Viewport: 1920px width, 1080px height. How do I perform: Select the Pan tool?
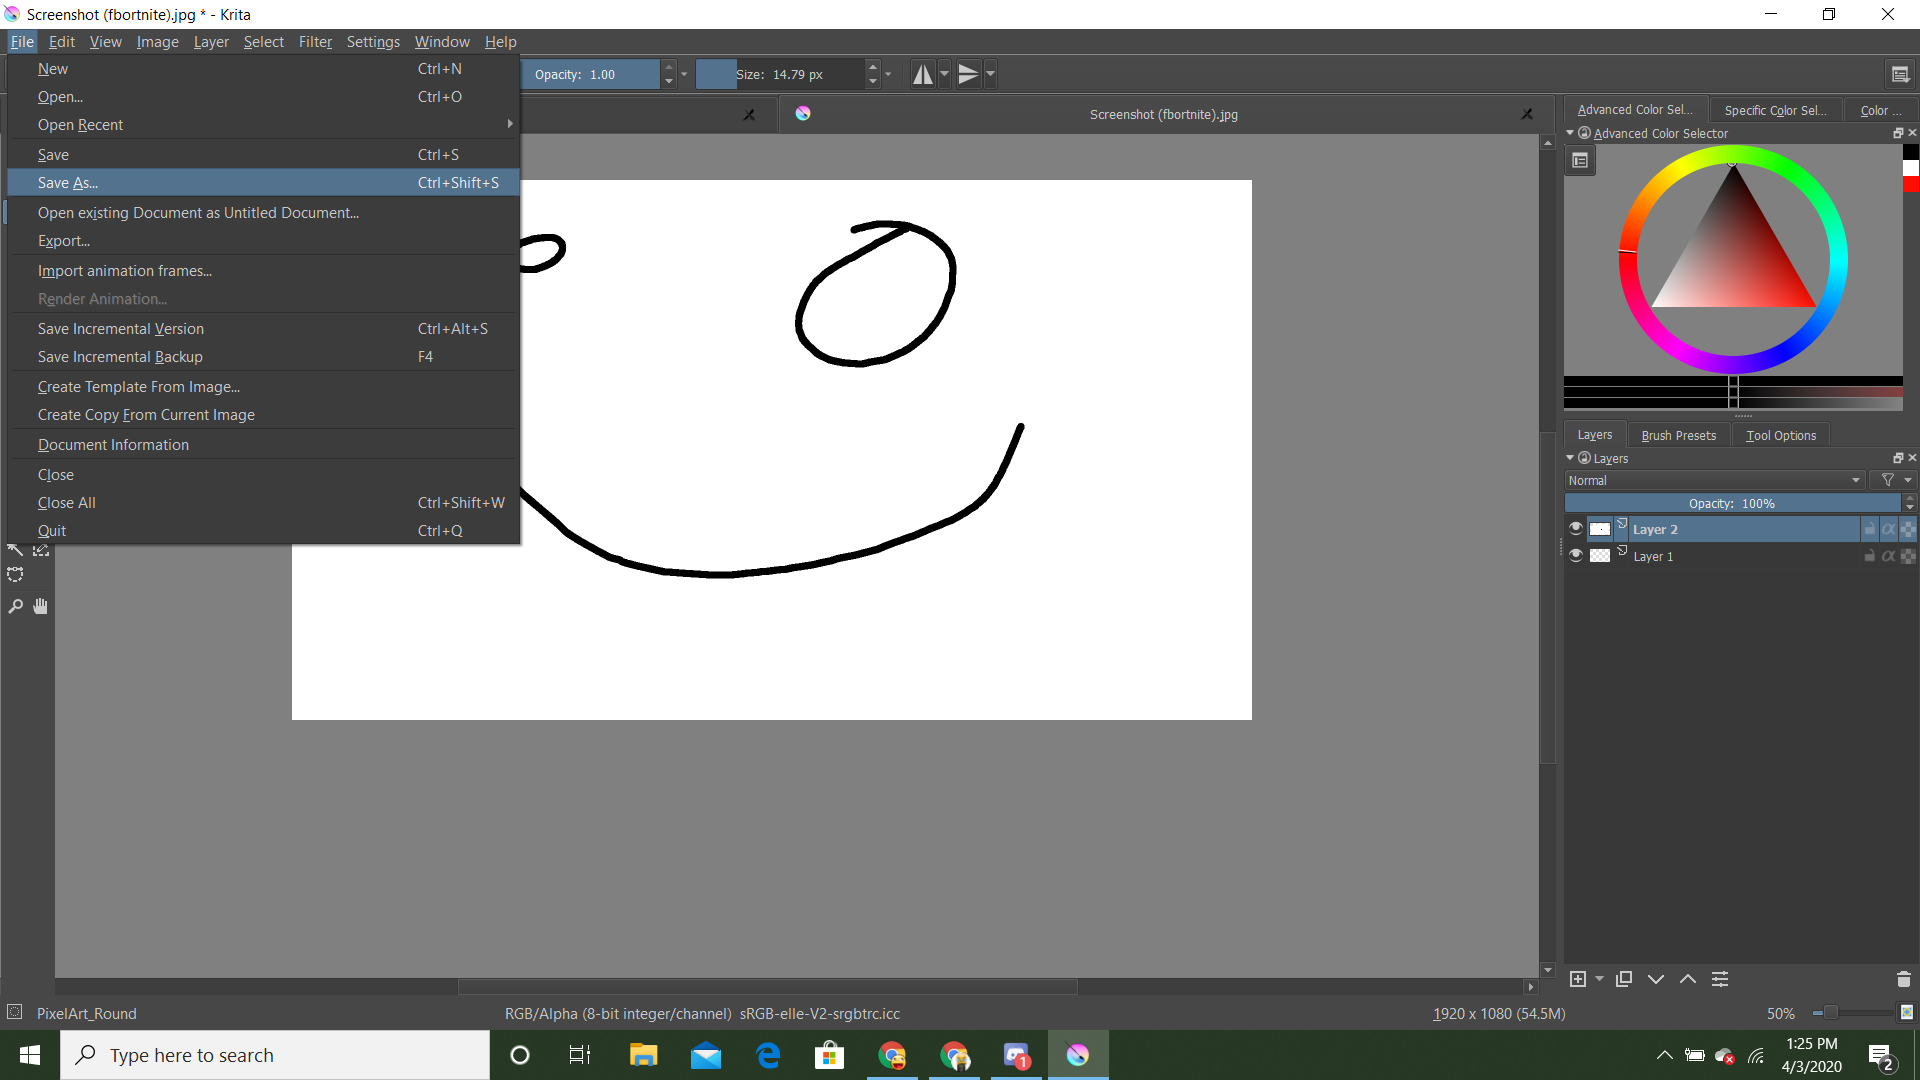[x=40, y=606]
